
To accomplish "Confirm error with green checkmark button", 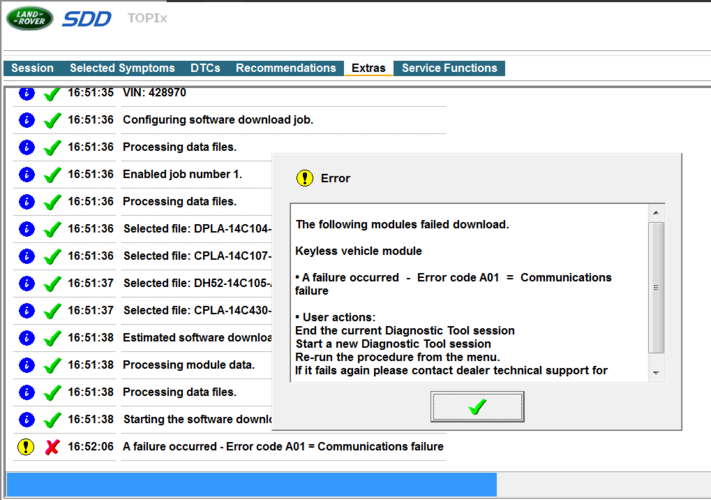I will 477,407.
